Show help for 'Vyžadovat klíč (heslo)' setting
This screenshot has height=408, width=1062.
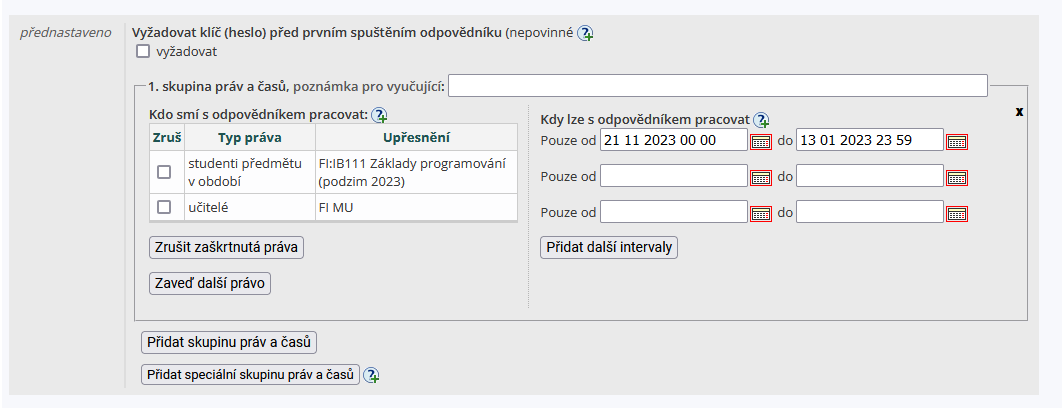tap(585, 33)
